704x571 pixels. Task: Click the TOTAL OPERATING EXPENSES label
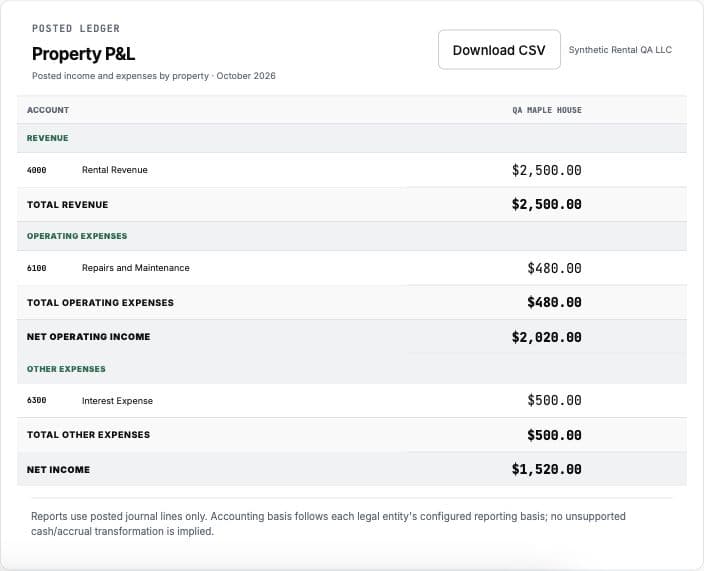[x=100, y=303]
